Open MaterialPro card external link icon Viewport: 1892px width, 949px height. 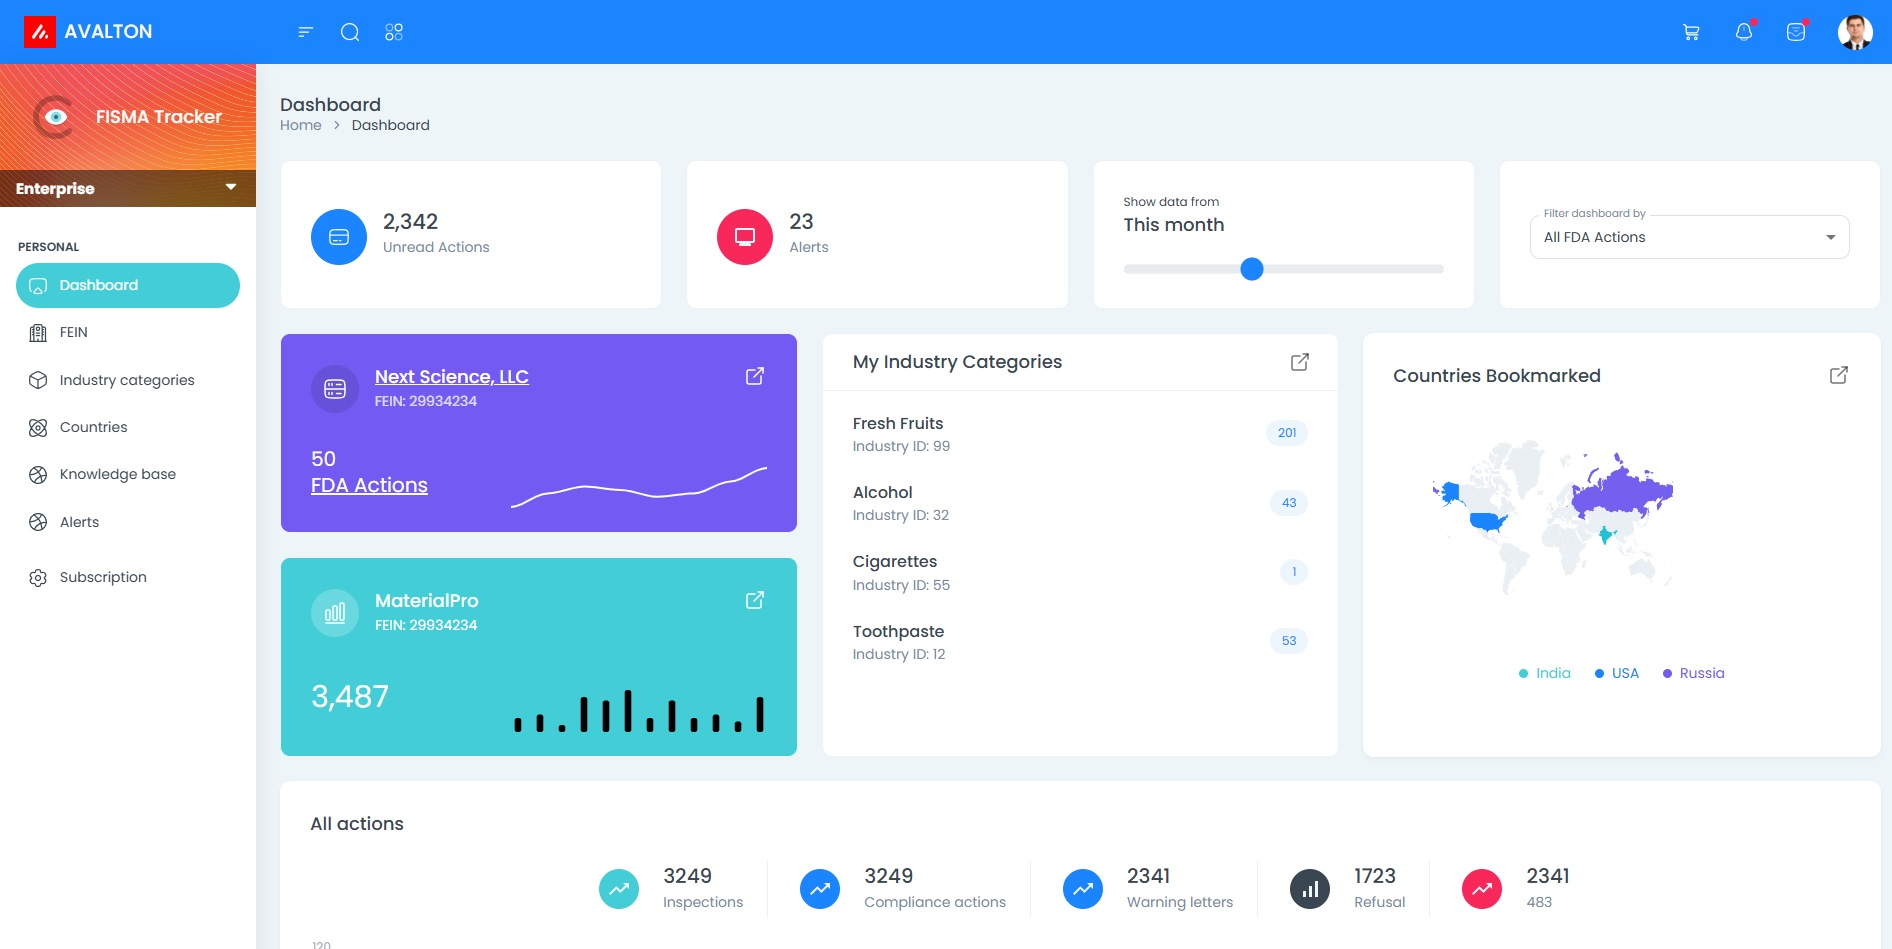click(x=755, y=600)
